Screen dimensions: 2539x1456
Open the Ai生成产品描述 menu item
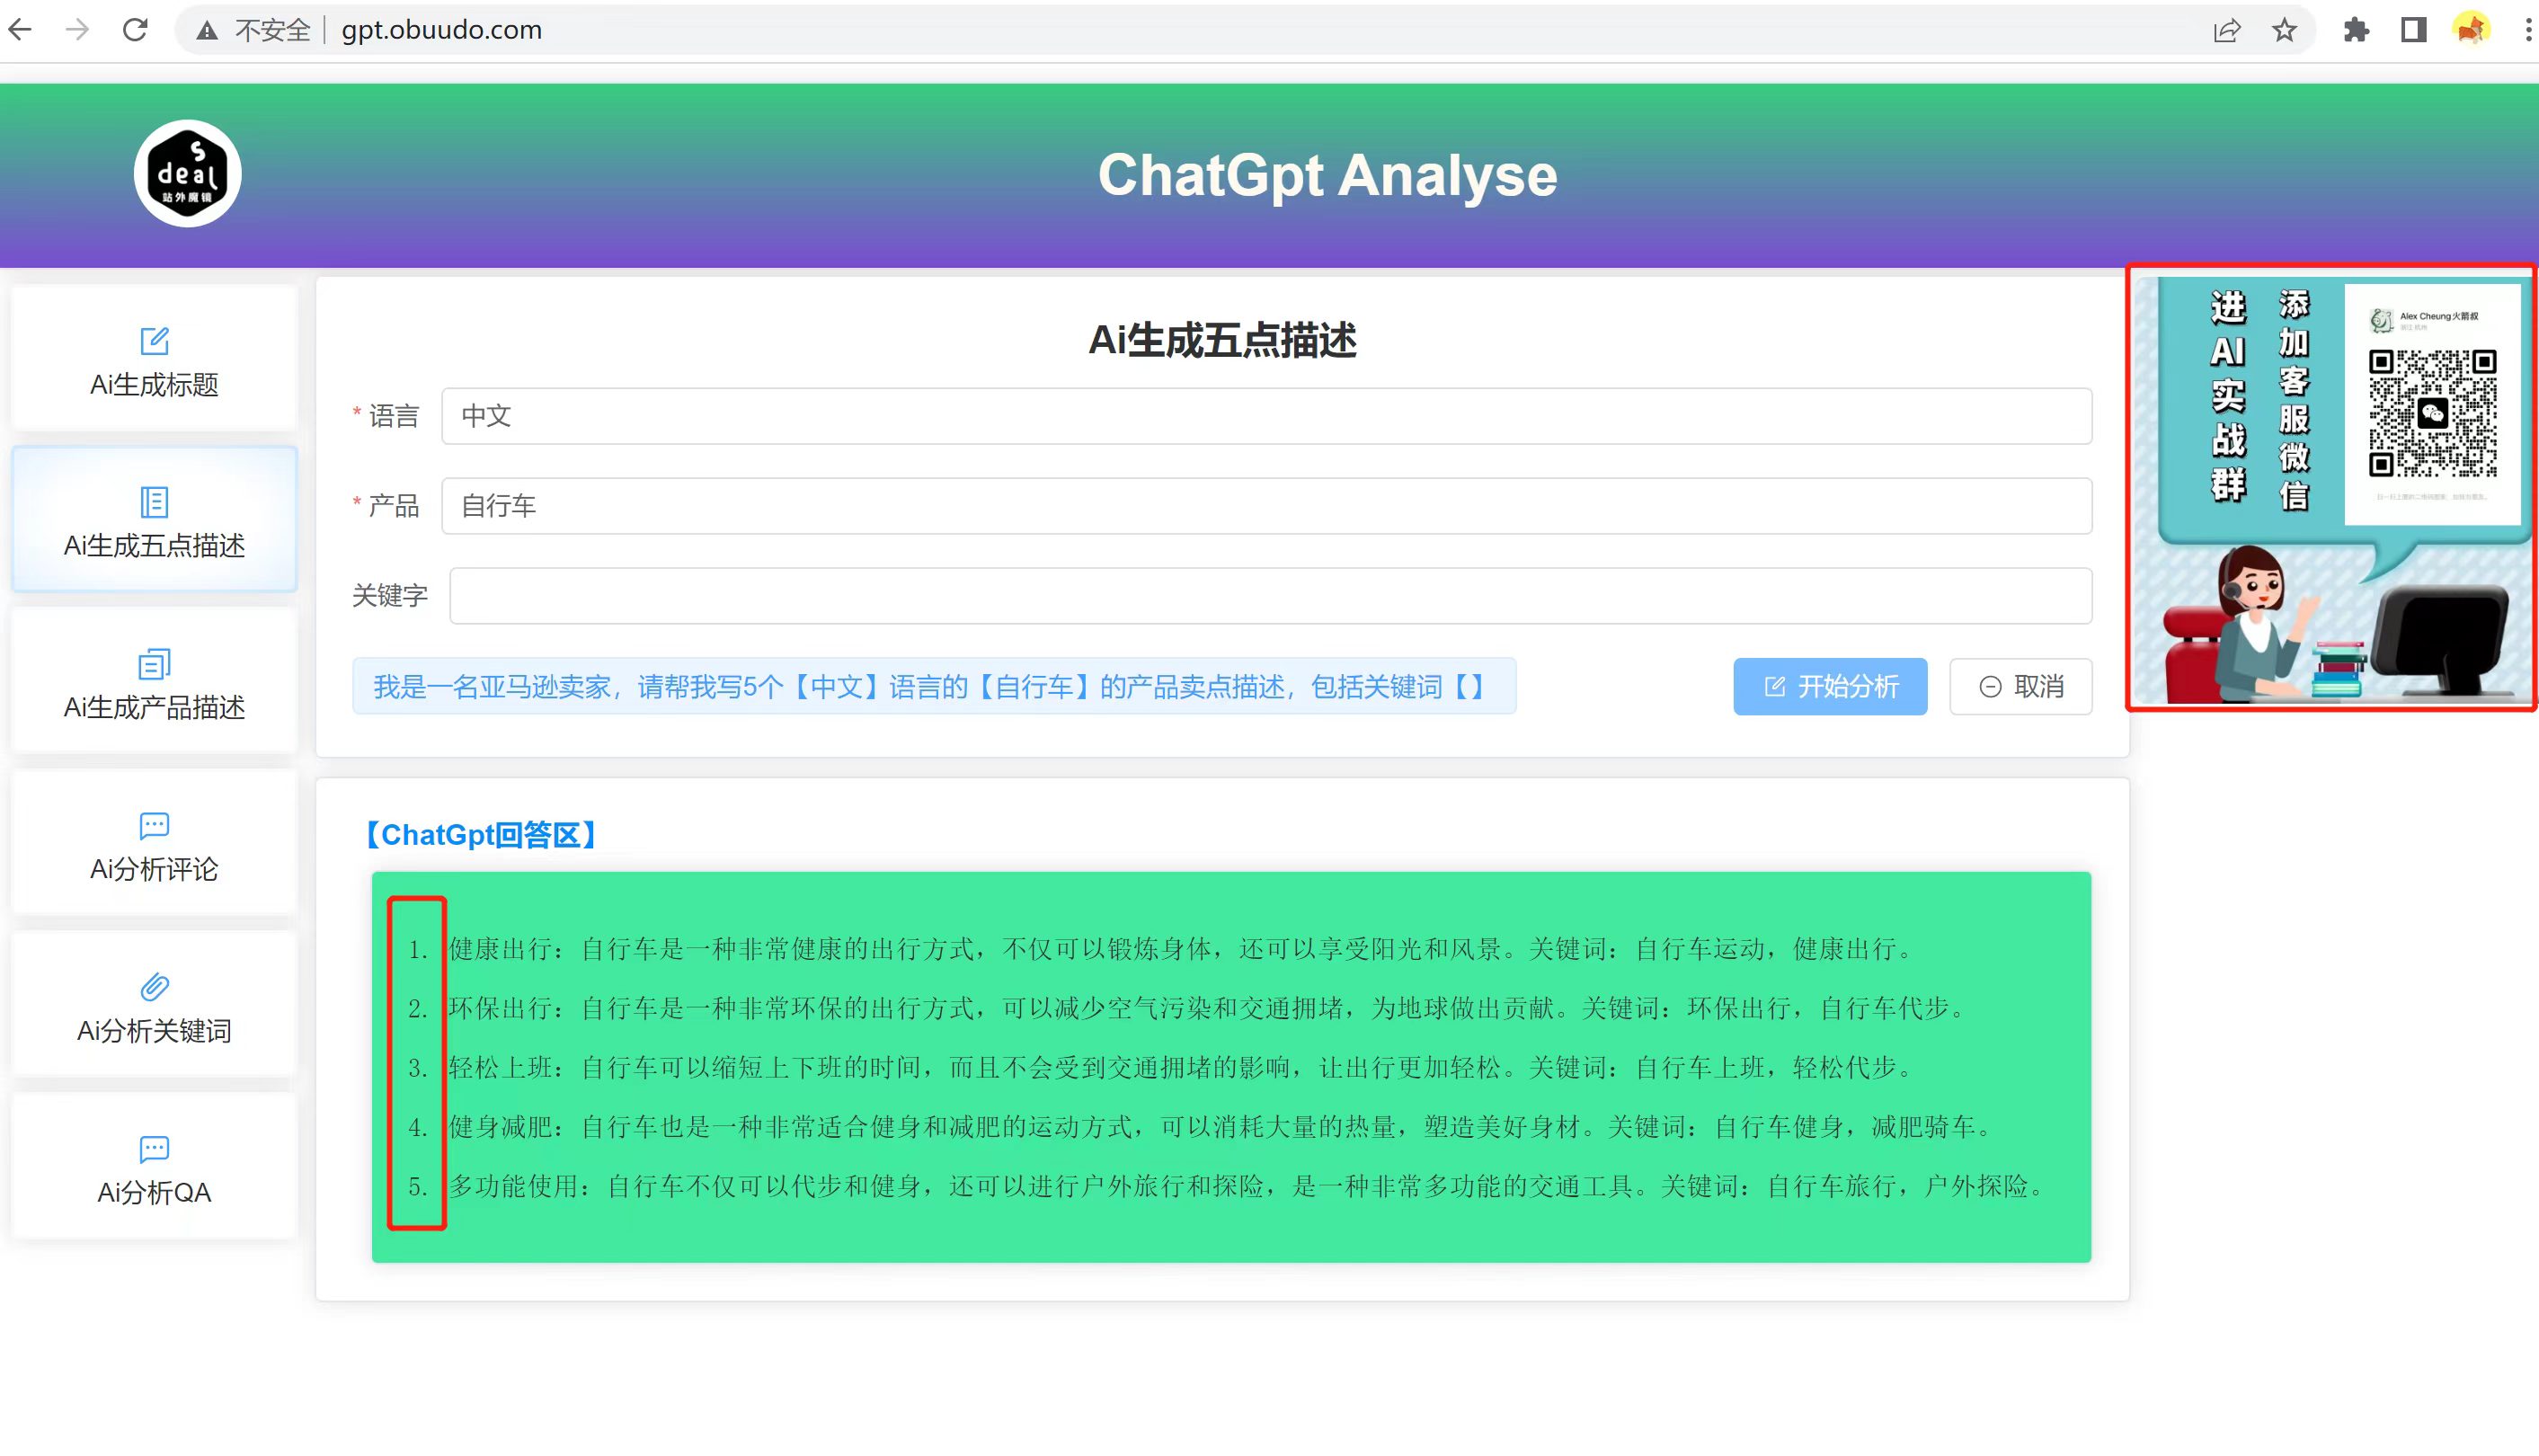pos(154,681)
